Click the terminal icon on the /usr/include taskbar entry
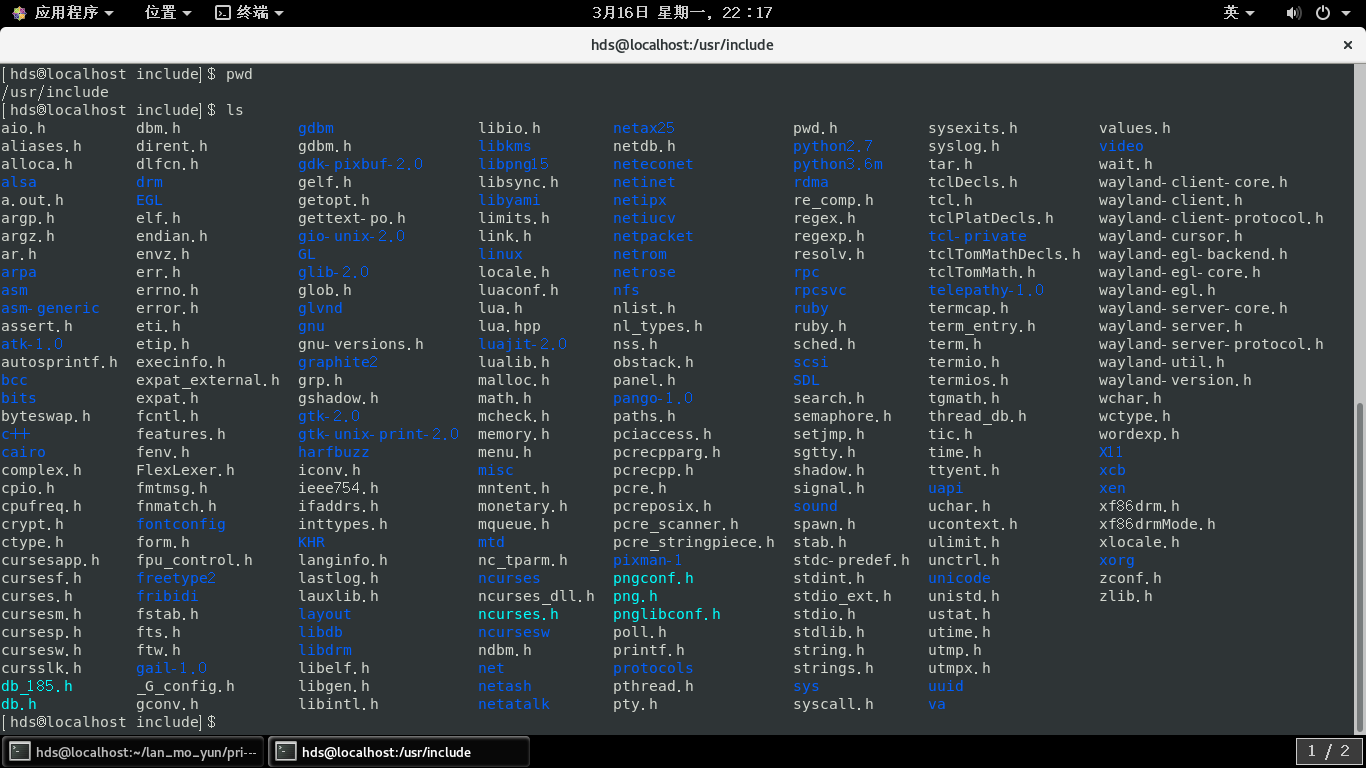 pyautogui.click(x=286, y=751)
